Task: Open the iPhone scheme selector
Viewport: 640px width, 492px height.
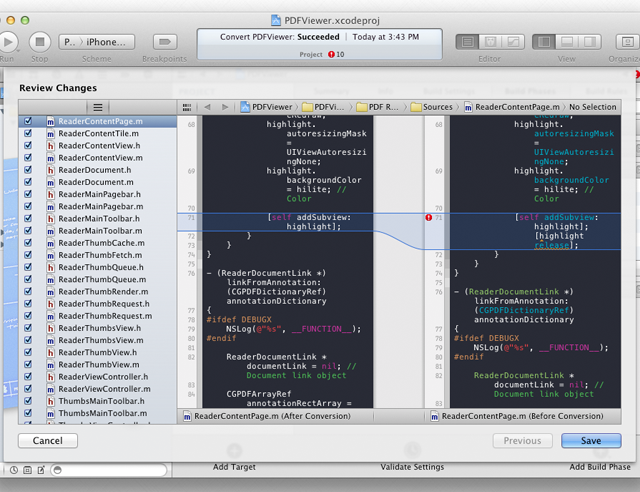Action: coord(97,42)
